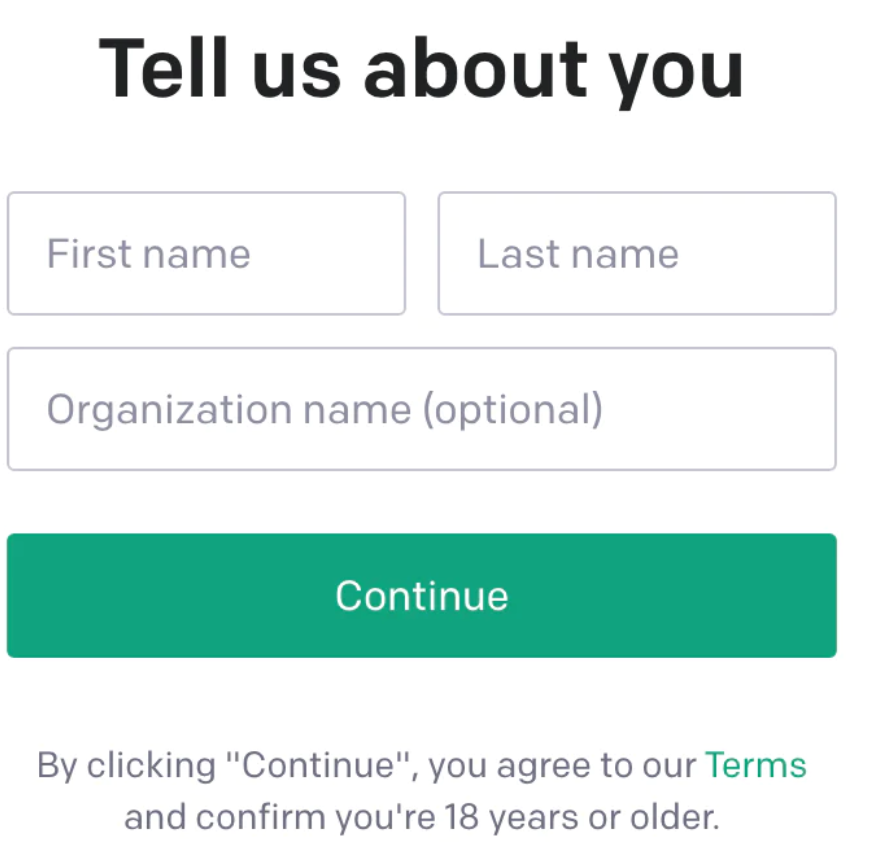This screenshot has height=864, width=889.
Task: Click the word "about" in the title
Action: click(x=474, y=69)
